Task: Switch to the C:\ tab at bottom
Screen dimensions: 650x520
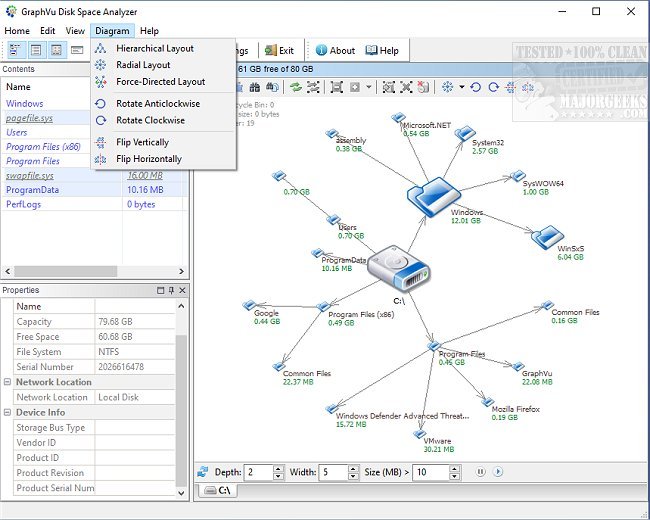Action: click(218, 491)
